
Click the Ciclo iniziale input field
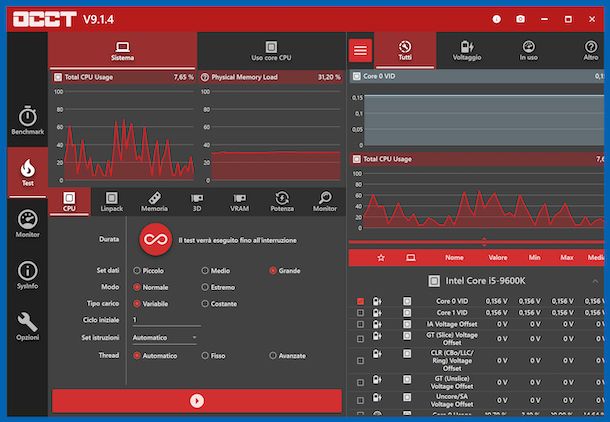[167, 320]
